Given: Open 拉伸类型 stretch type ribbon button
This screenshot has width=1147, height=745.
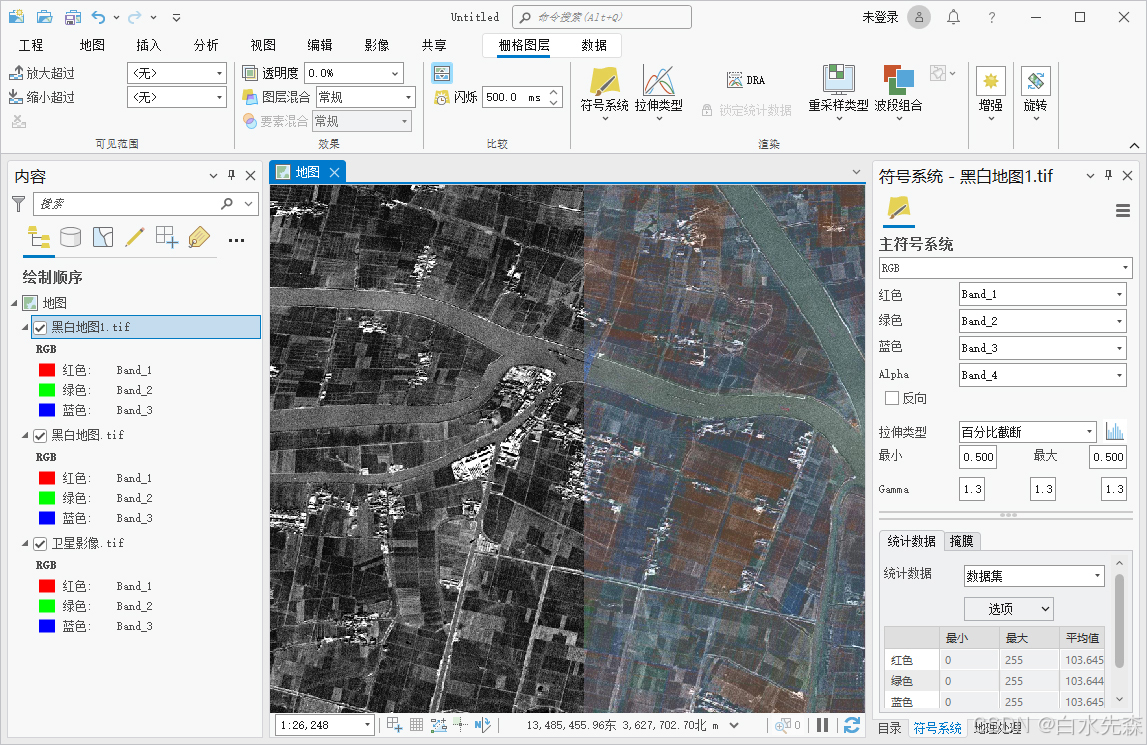Looking at the screenshot, I should click(x=658, y=92).
